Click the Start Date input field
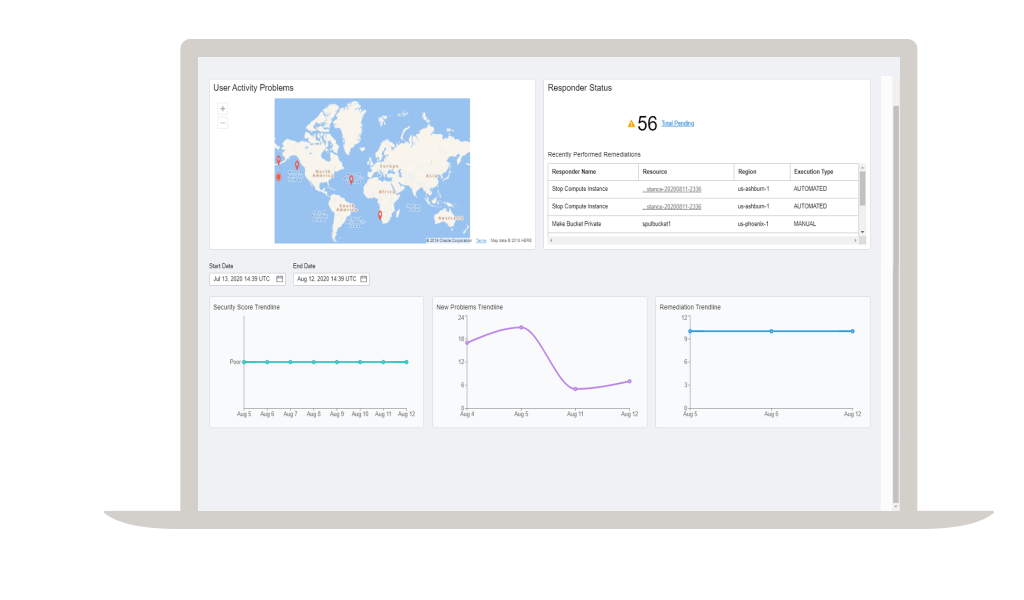Viewport: 1024px width, 600px height. pos(241,279)
